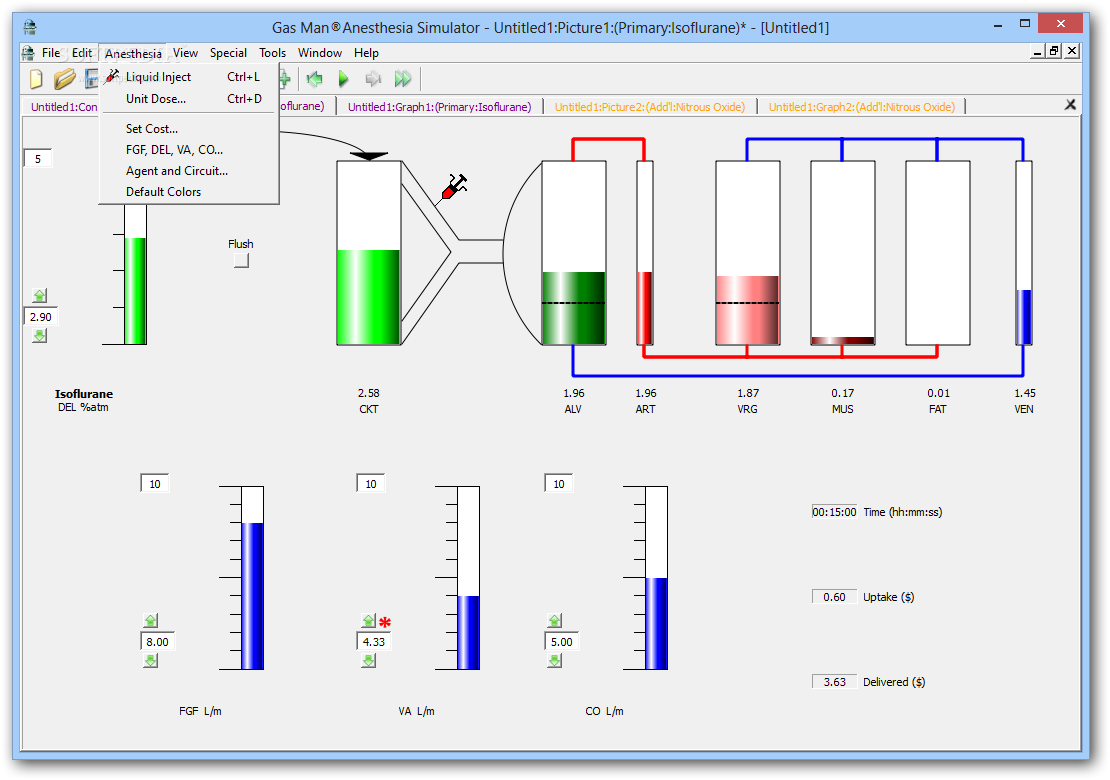Click the green DEL vaporizer gauge bar

[x=135, y=291]
